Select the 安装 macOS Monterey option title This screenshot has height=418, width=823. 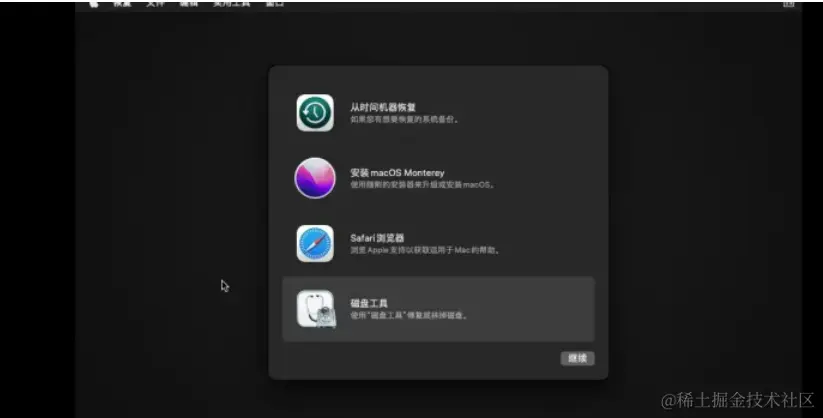tap(397, 172)
